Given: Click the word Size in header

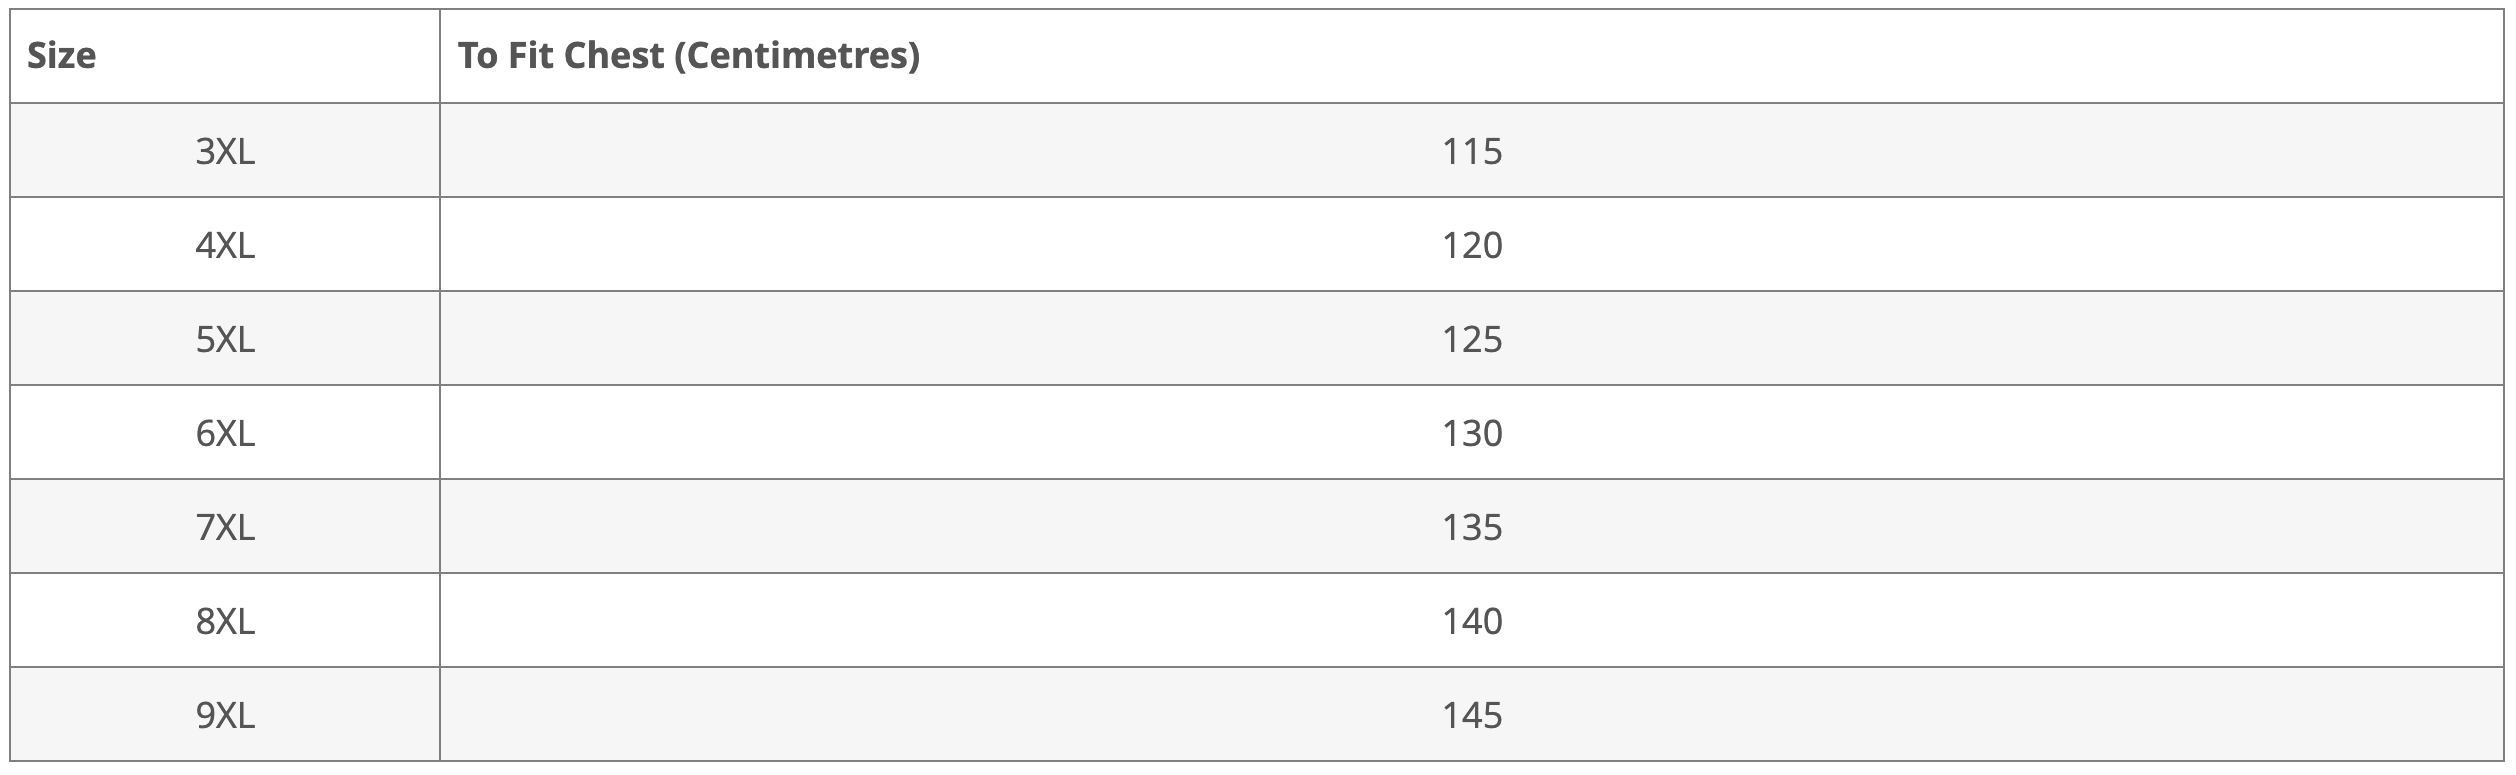Looking at the screenshot, I should (62, 56).
